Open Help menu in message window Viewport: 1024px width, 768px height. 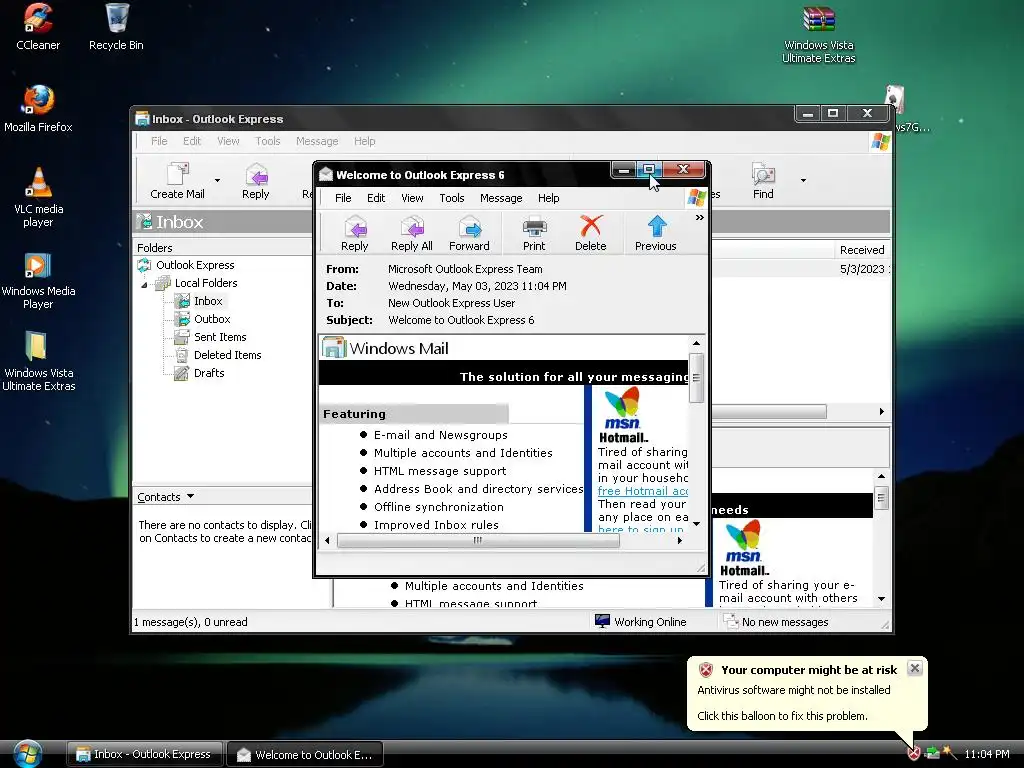pyautogui.click(x=549, y=198)
